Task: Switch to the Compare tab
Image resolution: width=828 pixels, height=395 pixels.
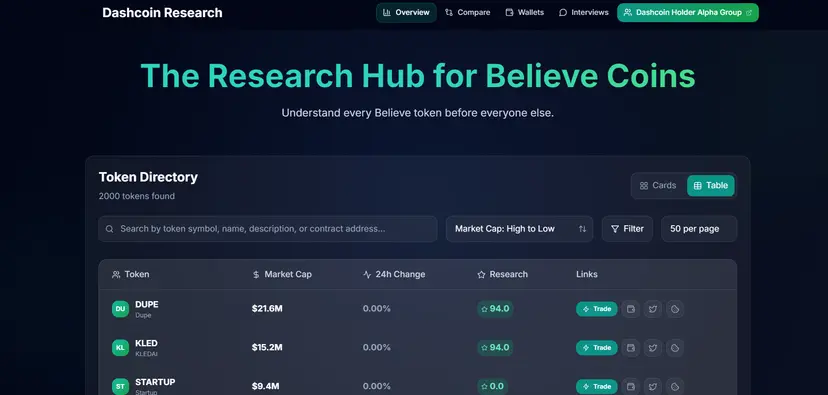Action: tap(467, 13)
